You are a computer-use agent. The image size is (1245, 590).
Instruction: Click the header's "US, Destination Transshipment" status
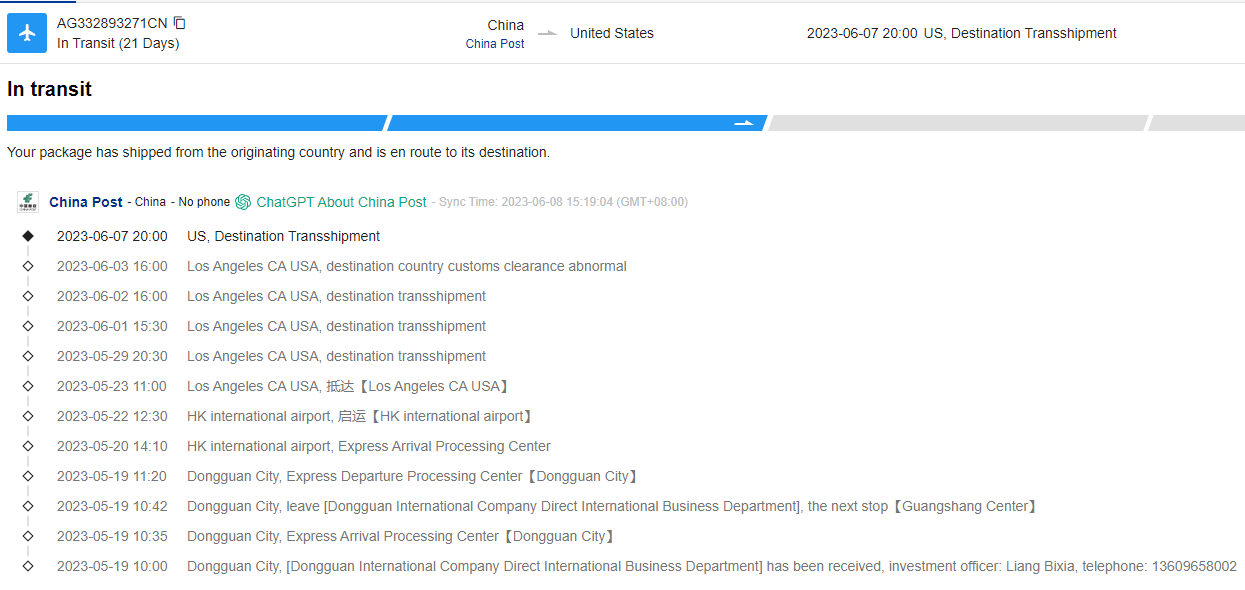pyautogui.click(x=1020, y=33)
